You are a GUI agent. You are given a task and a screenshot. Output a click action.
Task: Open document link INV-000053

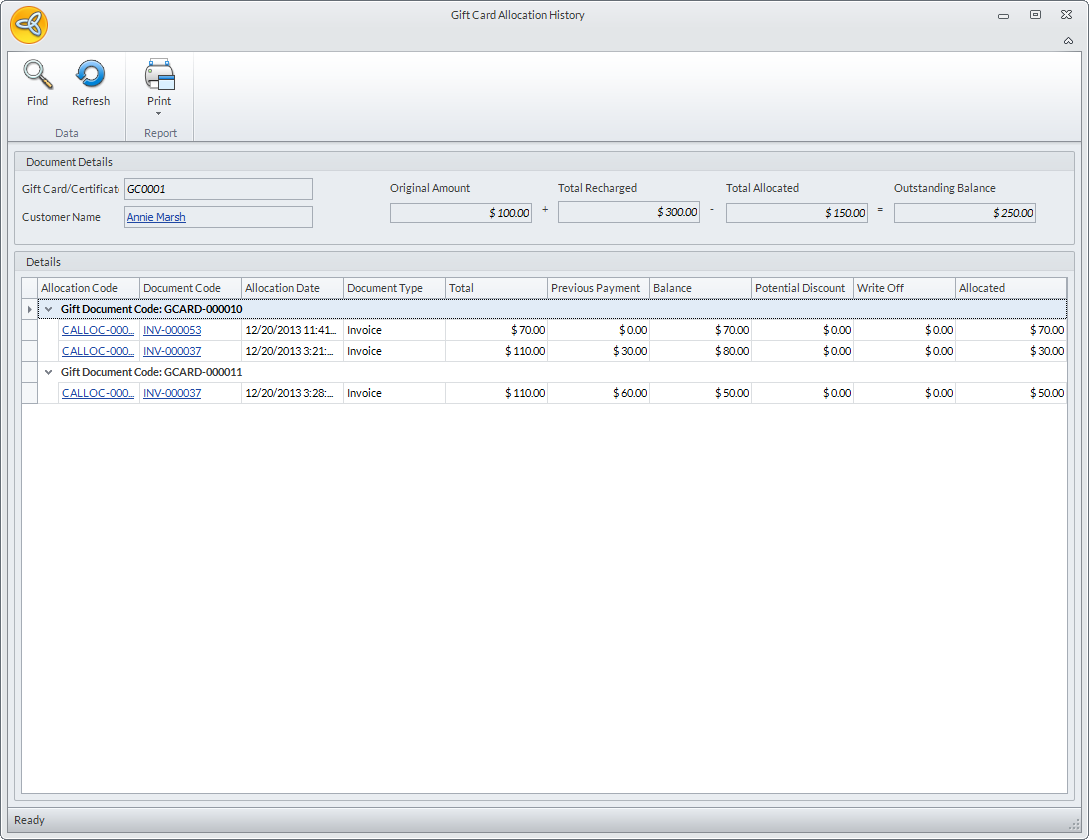(172, 330)
